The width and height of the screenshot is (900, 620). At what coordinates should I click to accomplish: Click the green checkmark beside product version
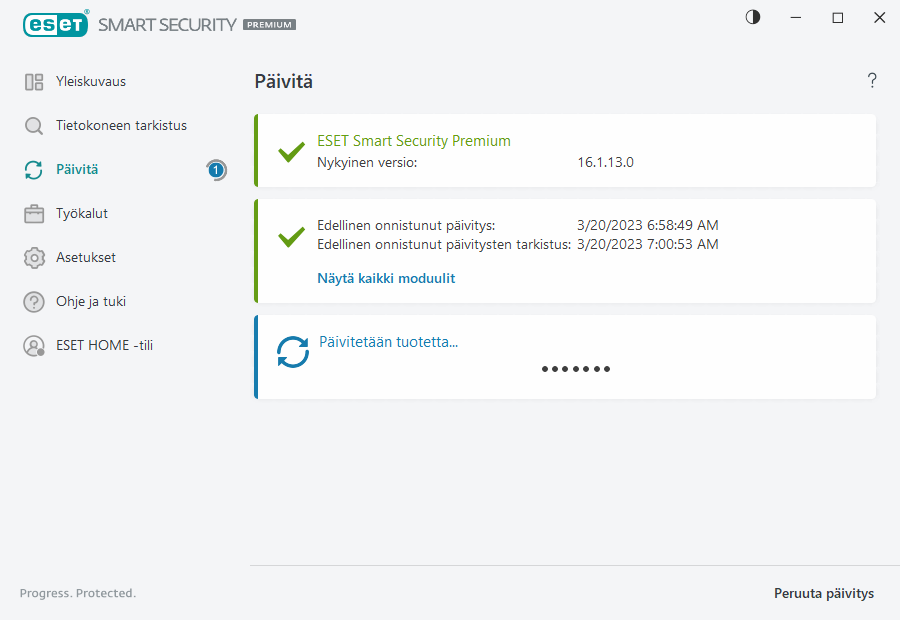pyautogui.click(x=291, y=152)
